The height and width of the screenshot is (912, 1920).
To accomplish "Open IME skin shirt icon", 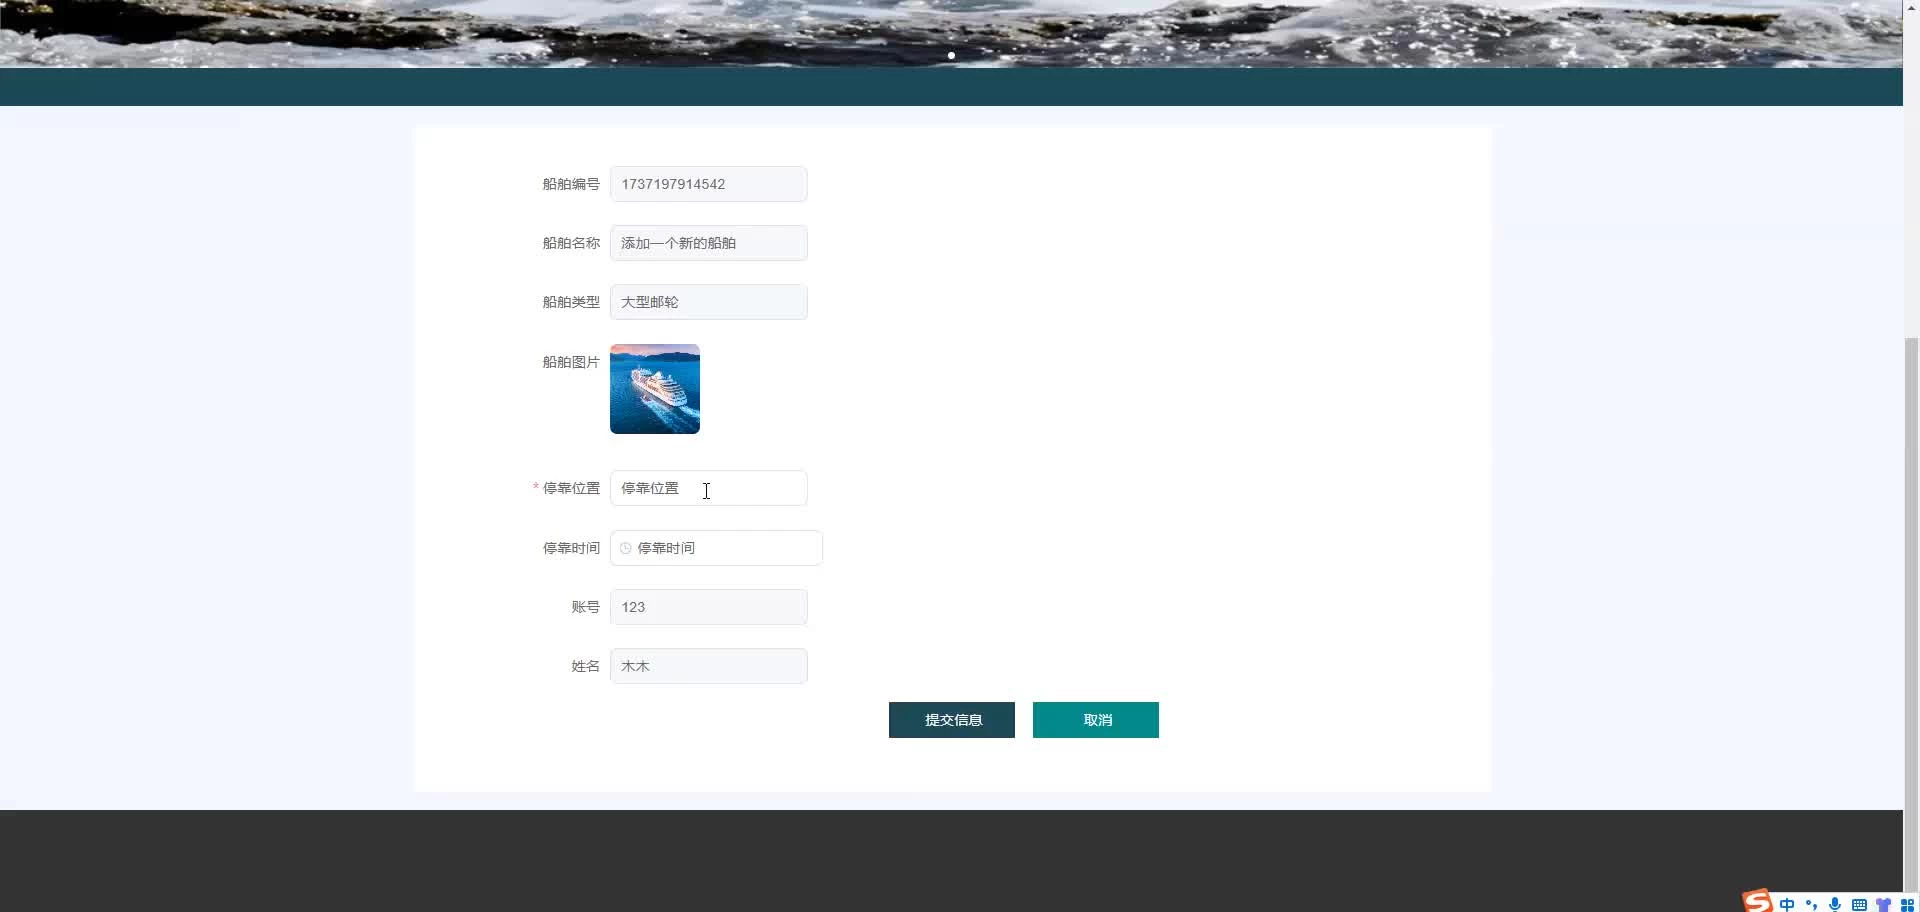I will [x=1883, y=904].
